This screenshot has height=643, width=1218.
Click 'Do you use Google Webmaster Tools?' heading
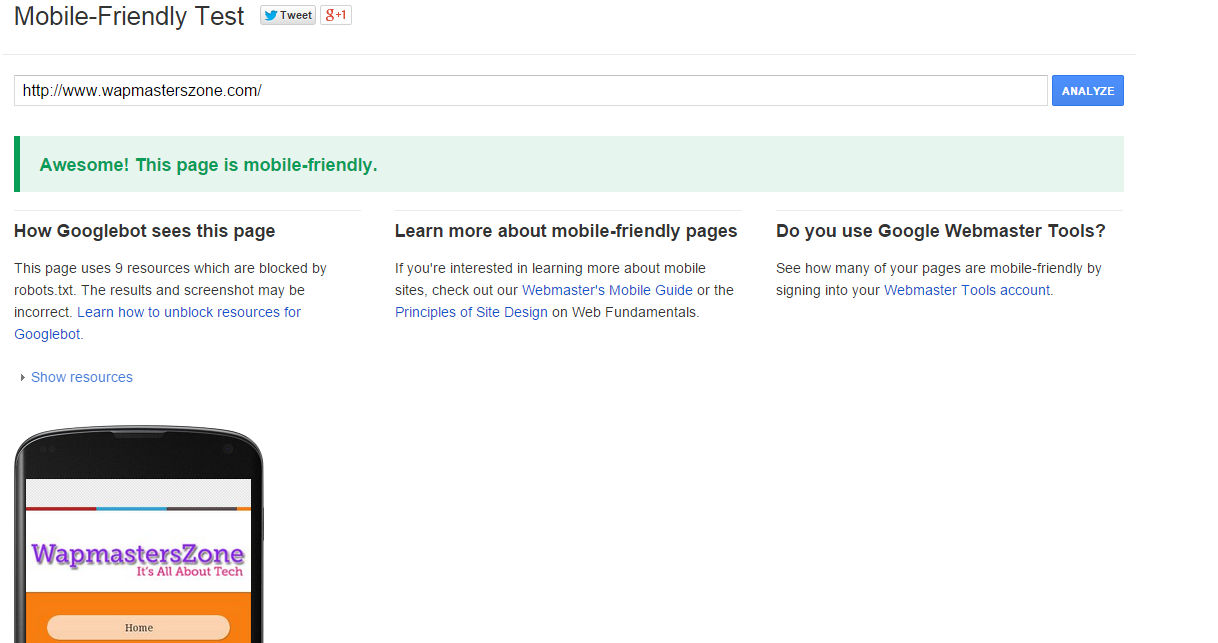(941, 231)
